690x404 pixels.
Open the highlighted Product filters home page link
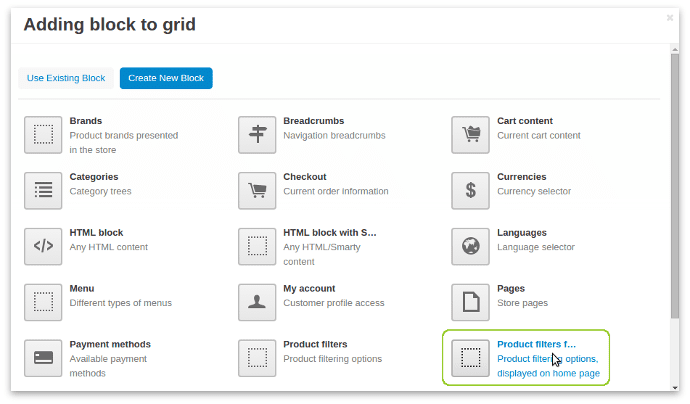pos(536,344)
